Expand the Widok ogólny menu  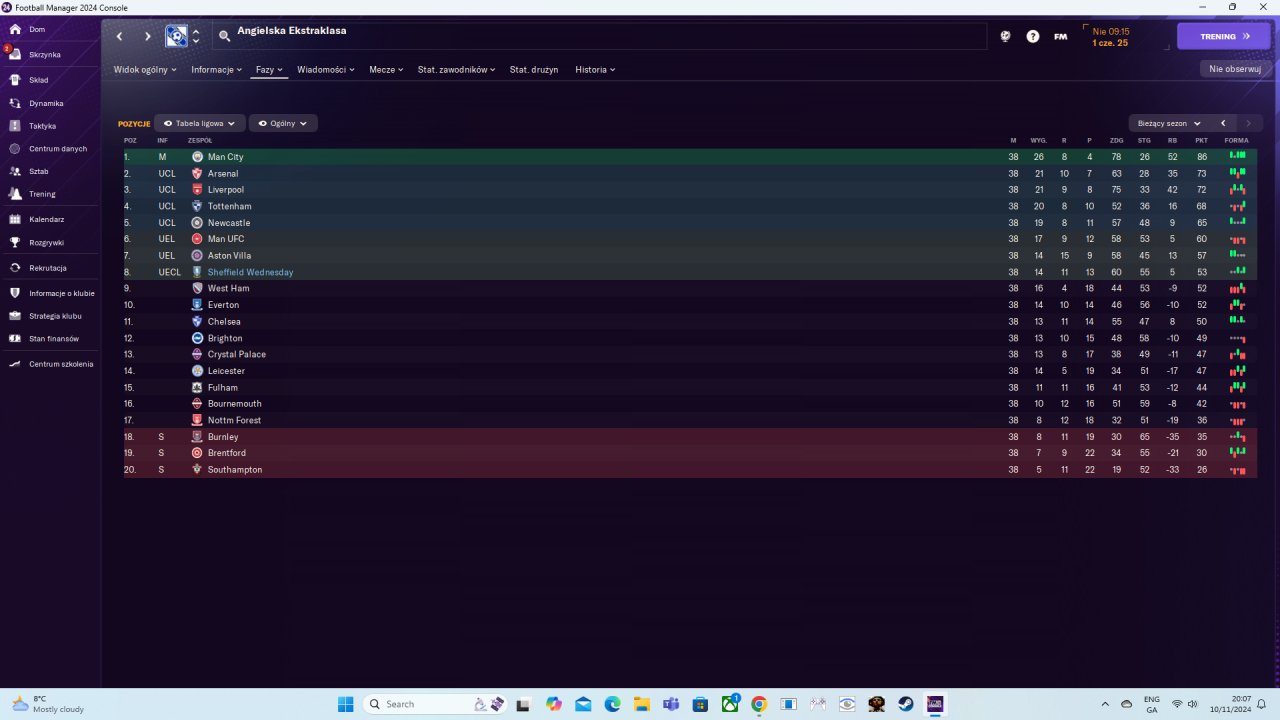tap(145, 70)
